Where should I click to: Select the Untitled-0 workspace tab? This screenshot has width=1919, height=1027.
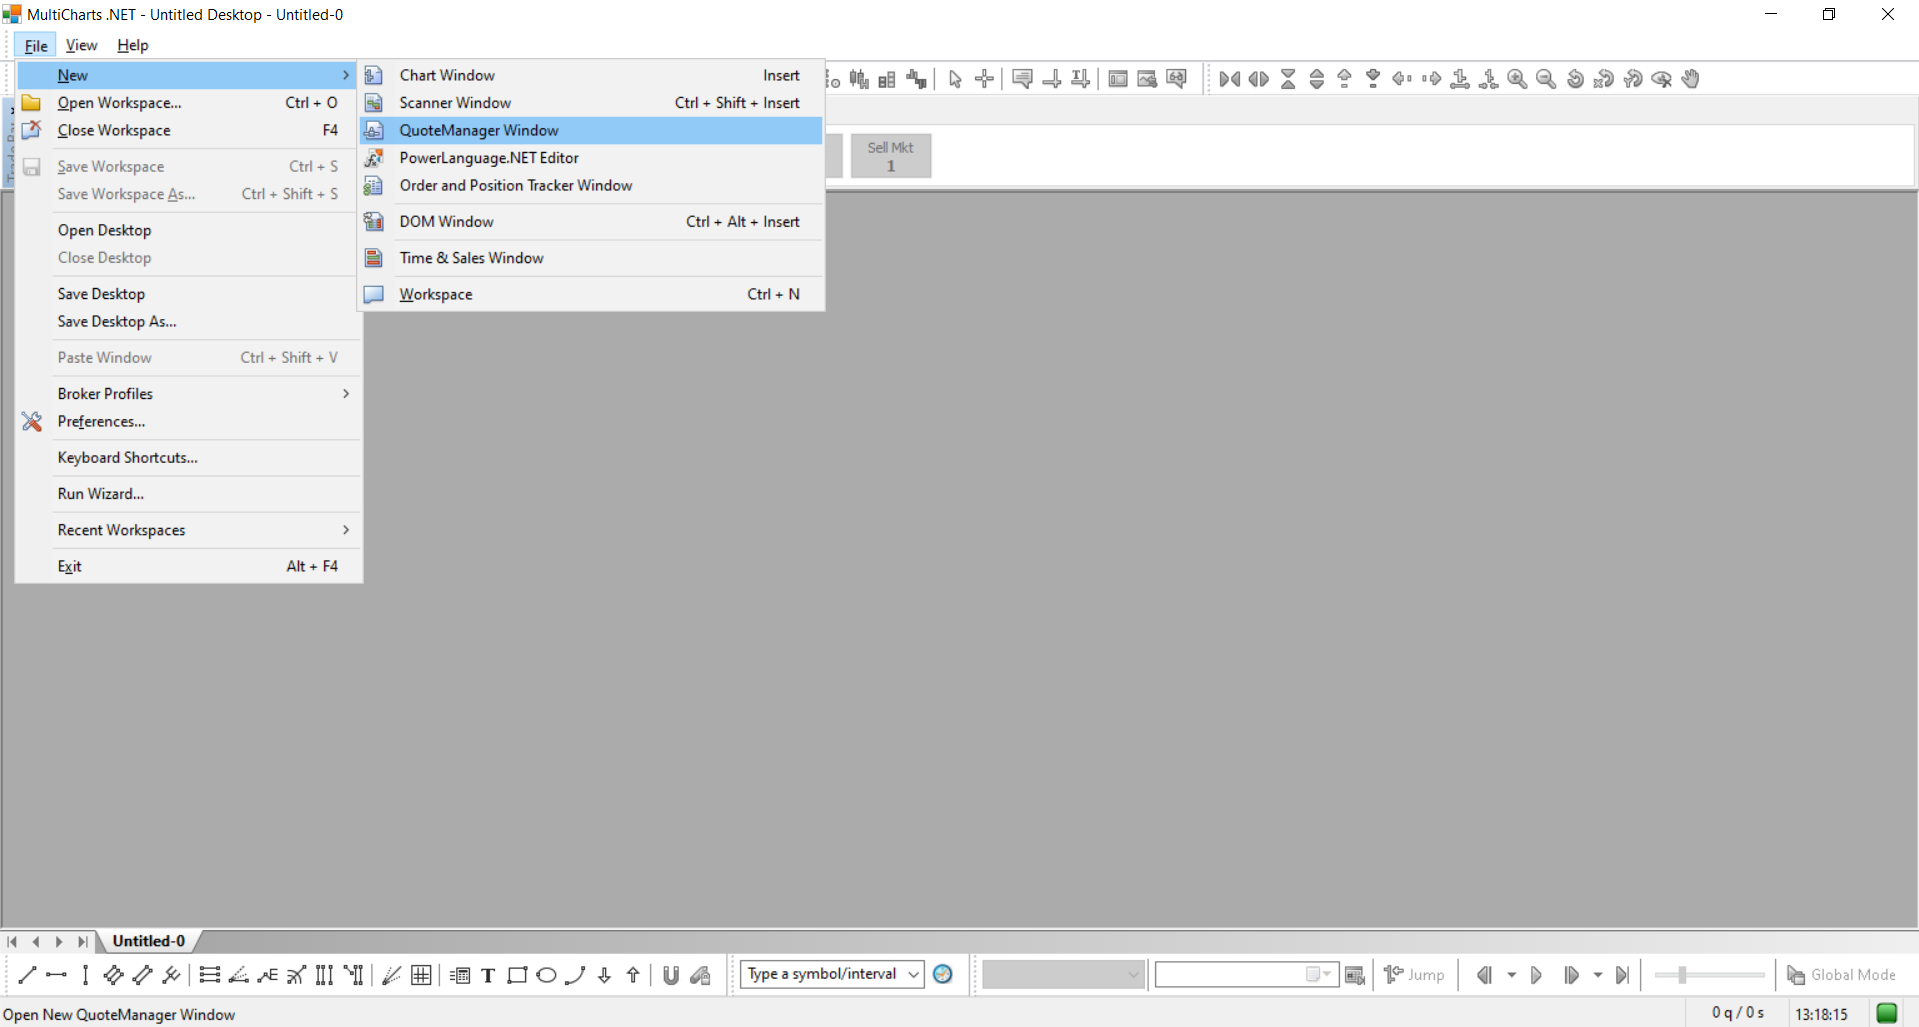tap(148, 941)
